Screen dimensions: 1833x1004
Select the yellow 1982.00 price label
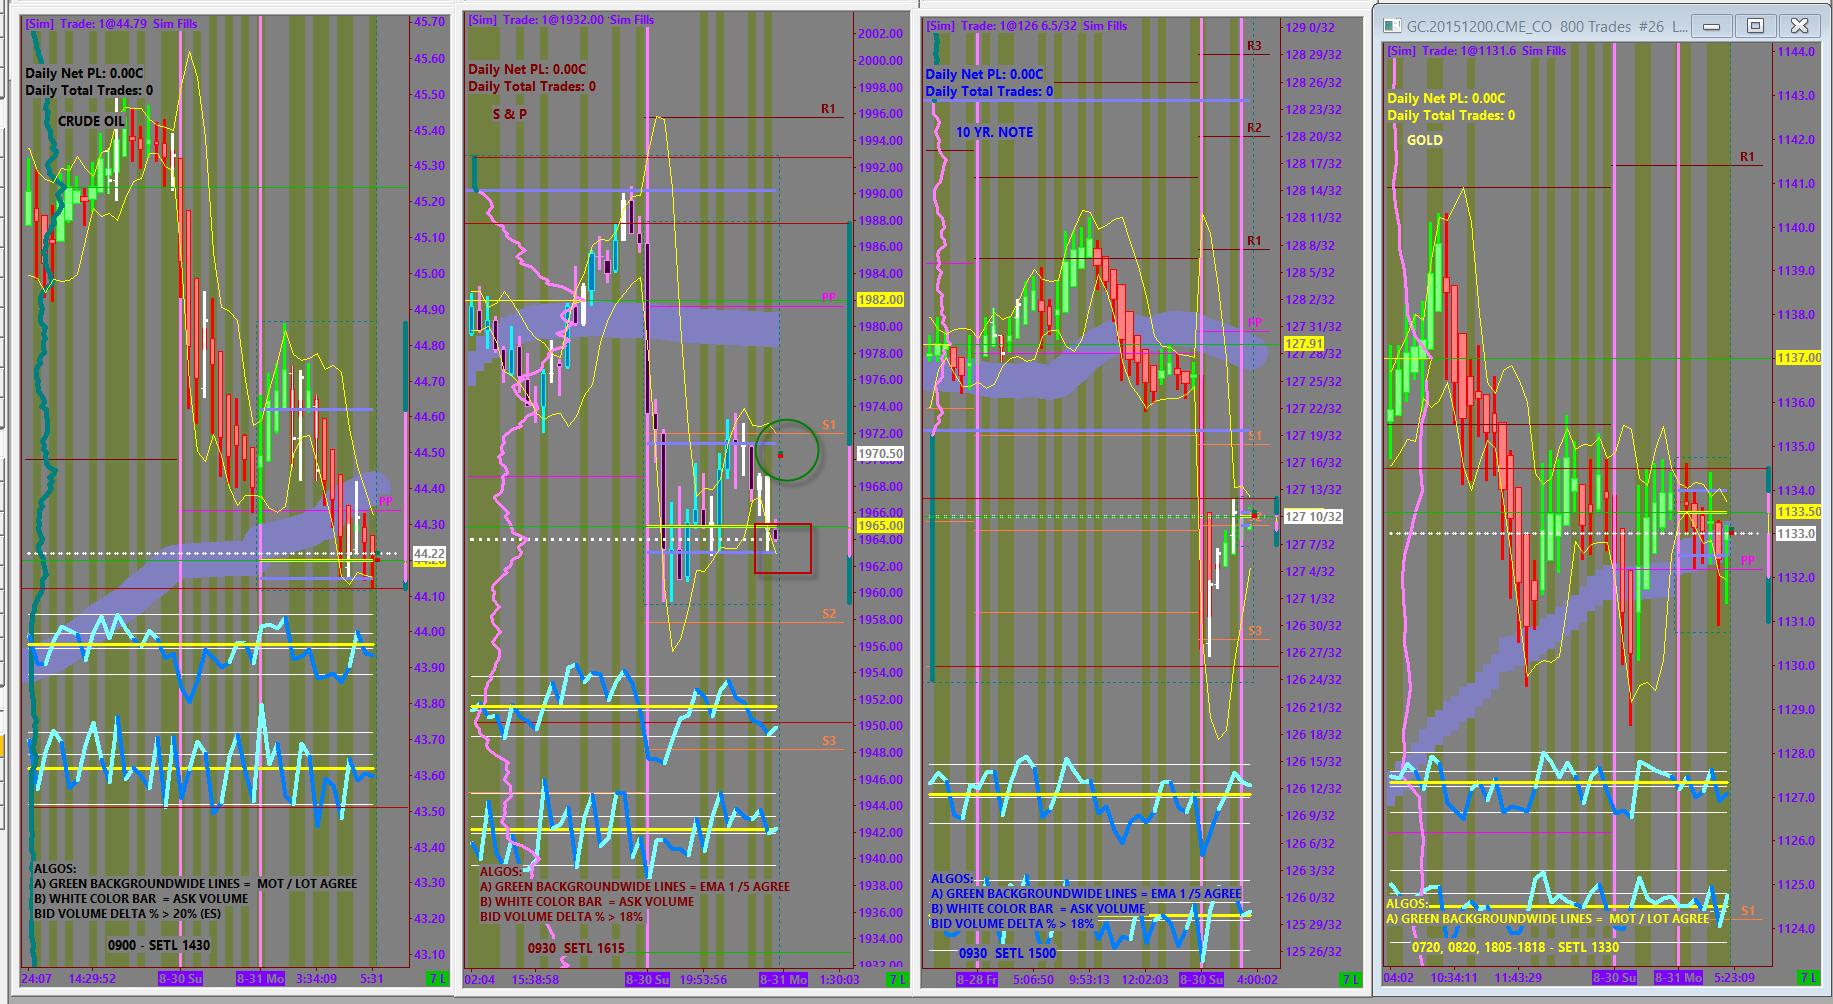tap(880, 300)
